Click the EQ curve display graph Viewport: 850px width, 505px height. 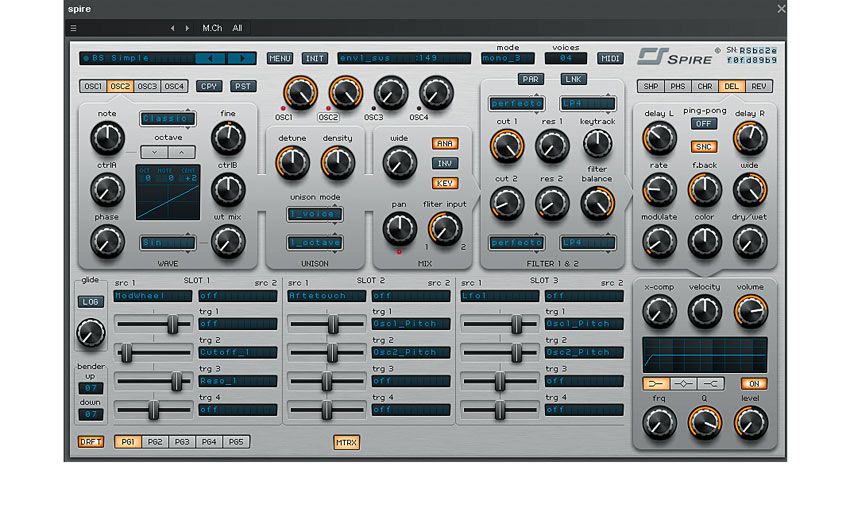tap(705, 355)
